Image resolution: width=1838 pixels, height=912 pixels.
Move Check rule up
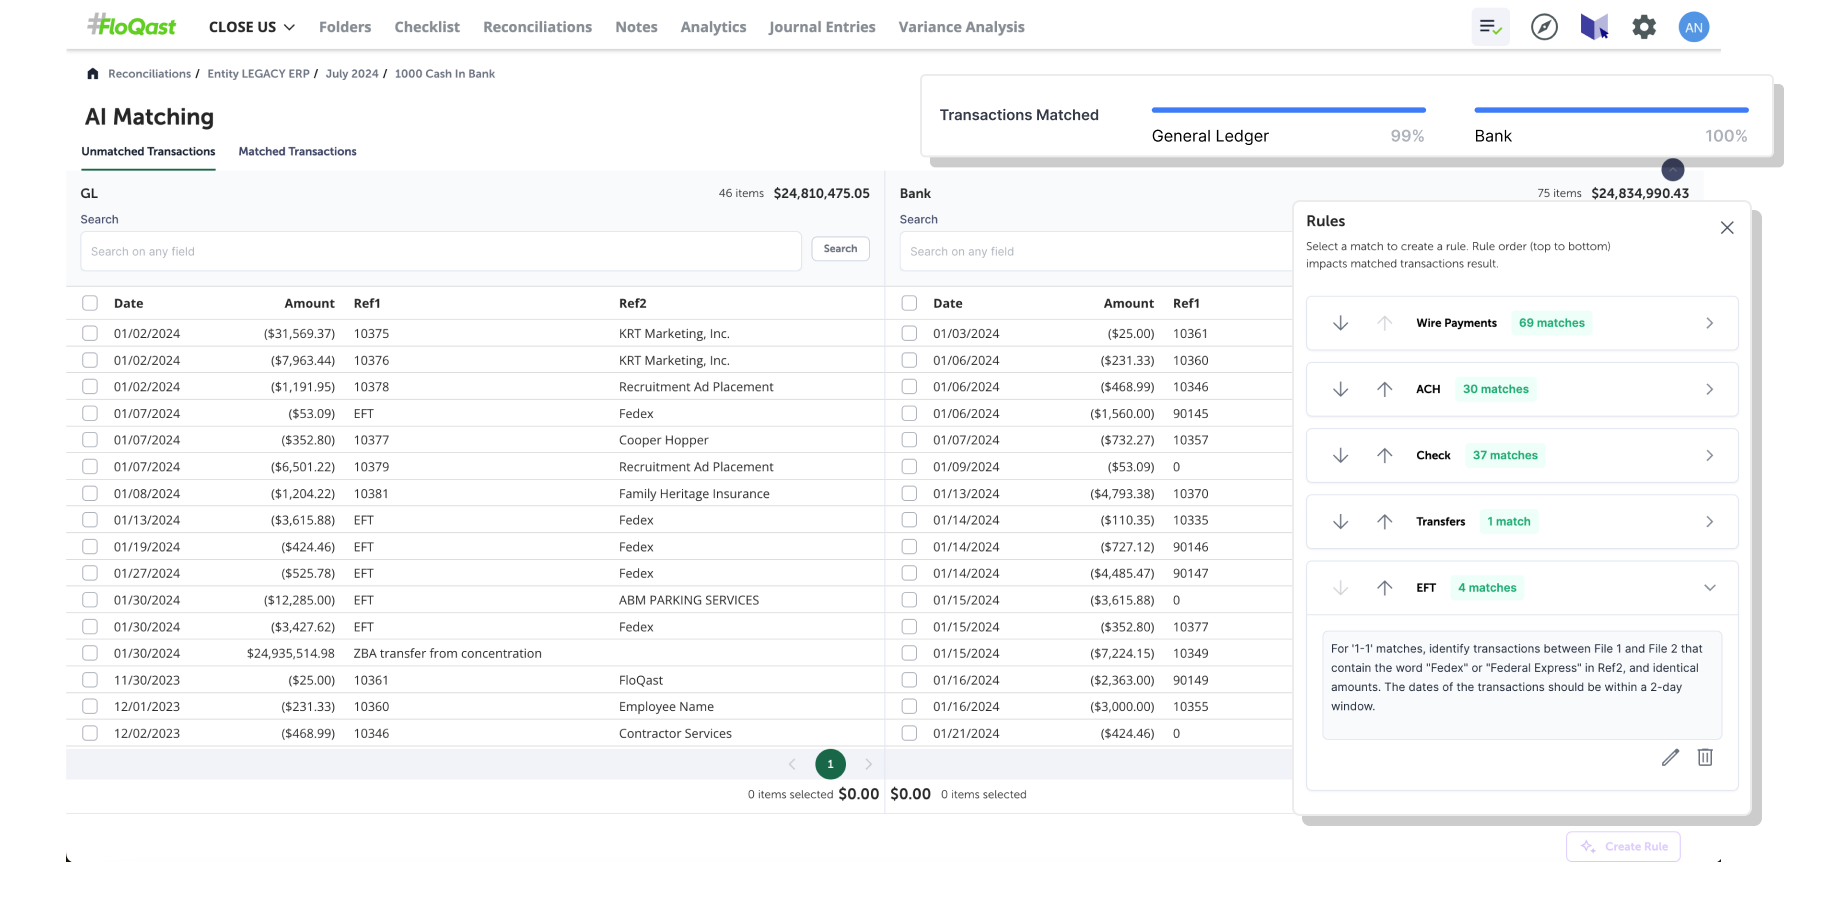coord(1384,455)
